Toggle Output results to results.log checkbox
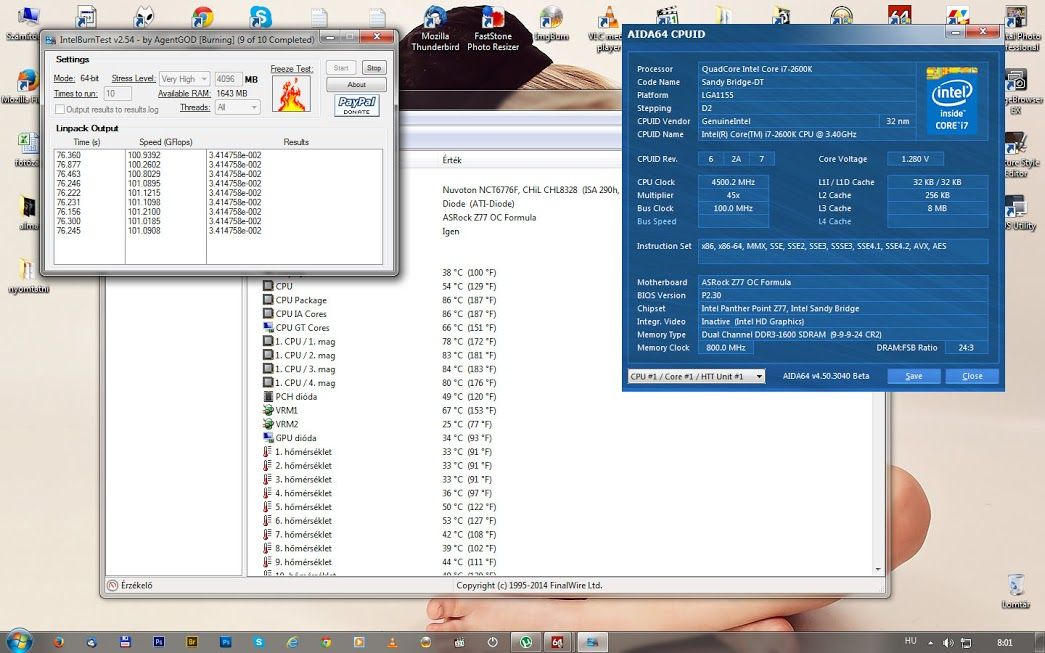This screenshot has width=1045, height=653. point(60,109)
